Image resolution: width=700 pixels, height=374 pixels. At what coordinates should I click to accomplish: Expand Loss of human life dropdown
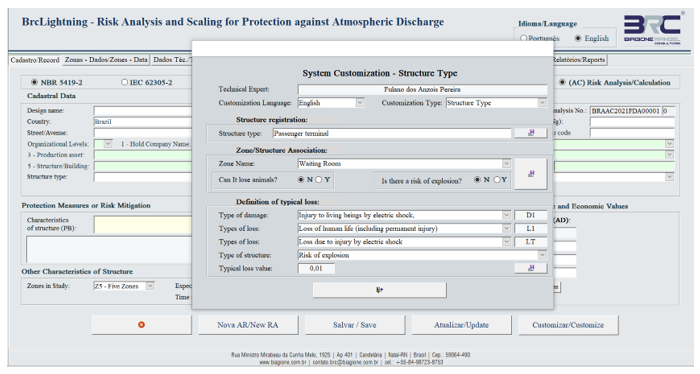pyautogui.click(x=506, y=229)
